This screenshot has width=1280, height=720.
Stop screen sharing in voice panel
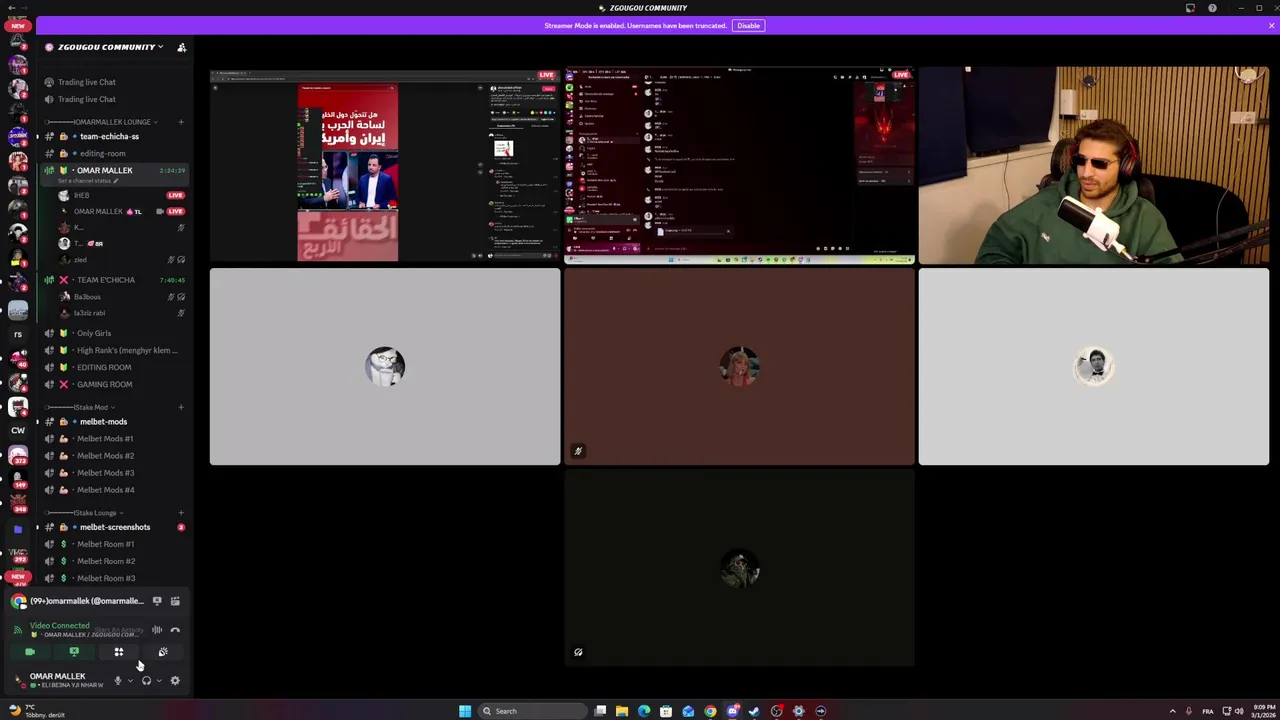[x=74, y=652]
